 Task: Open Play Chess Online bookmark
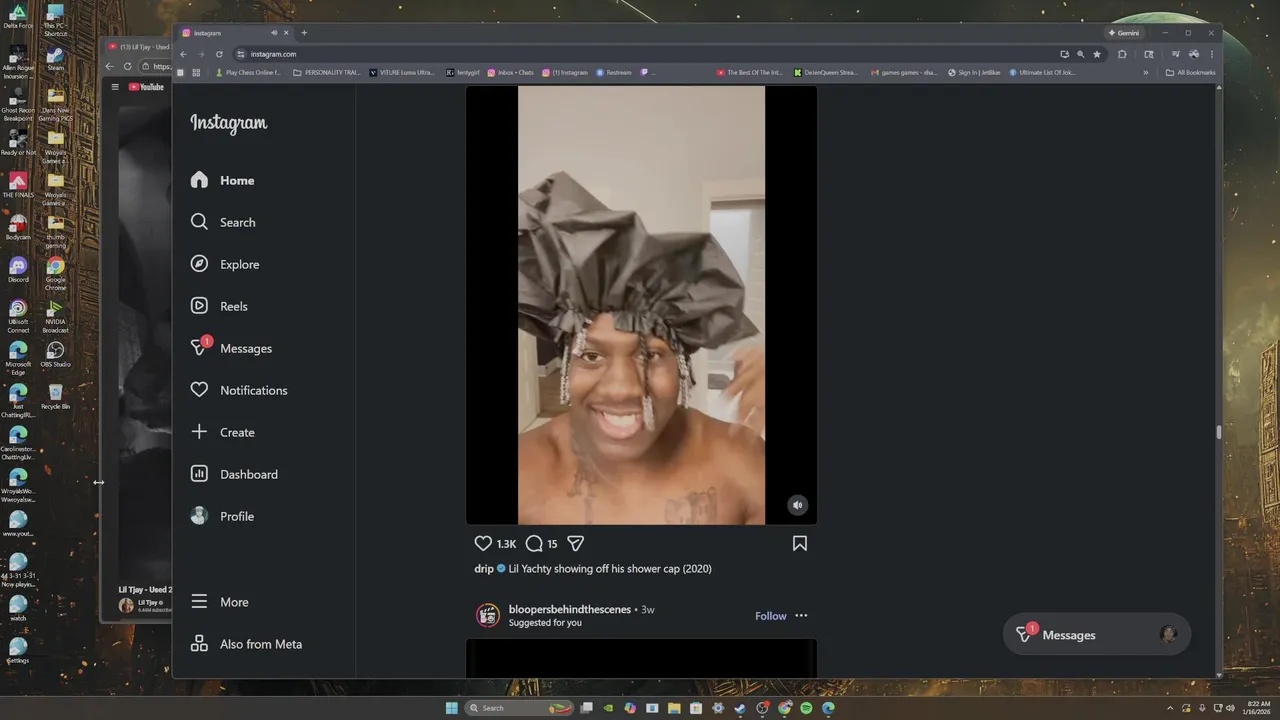(x=249, y=72)
